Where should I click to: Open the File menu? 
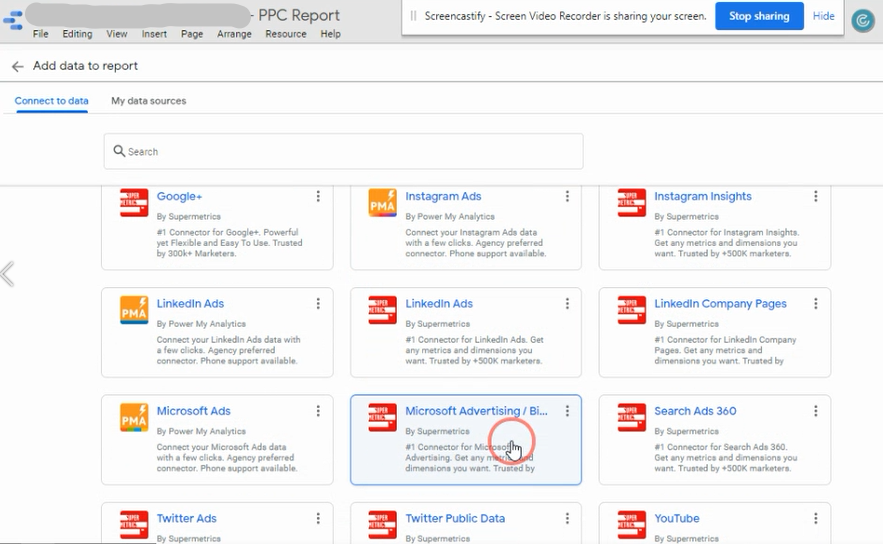41,34
